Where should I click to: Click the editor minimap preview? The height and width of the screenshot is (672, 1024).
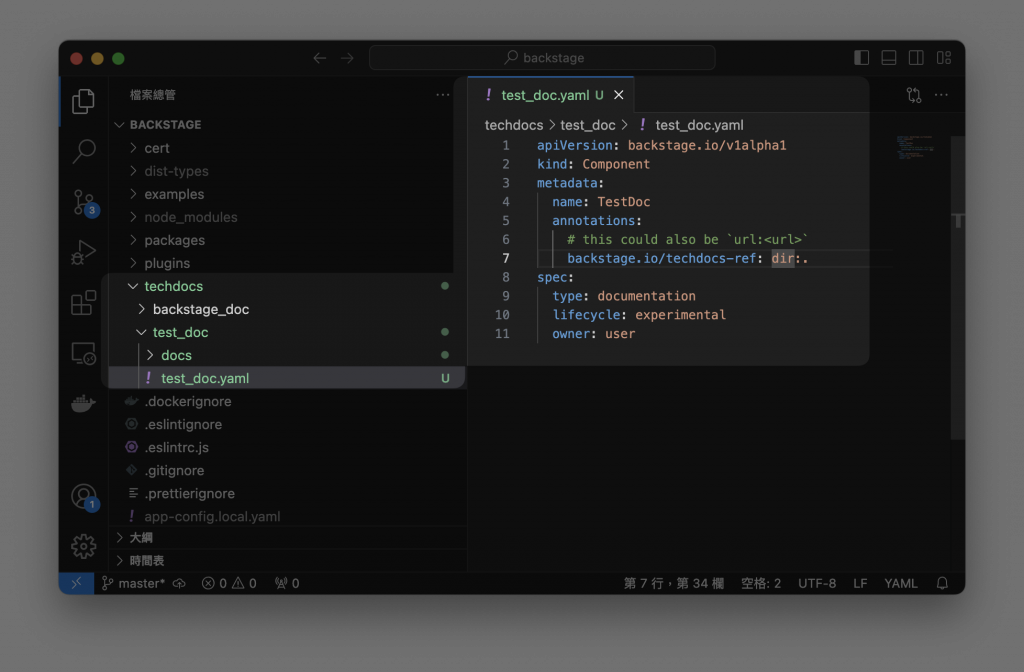(914, 148)
